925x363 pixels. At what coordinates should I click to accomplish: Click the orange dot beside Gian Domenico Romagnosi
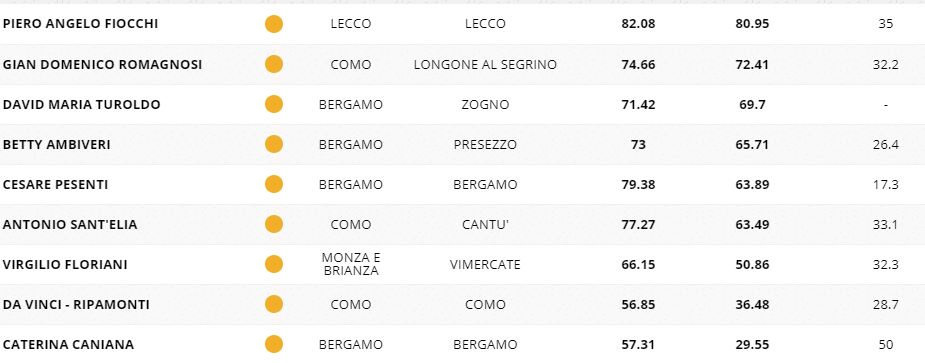274,64
